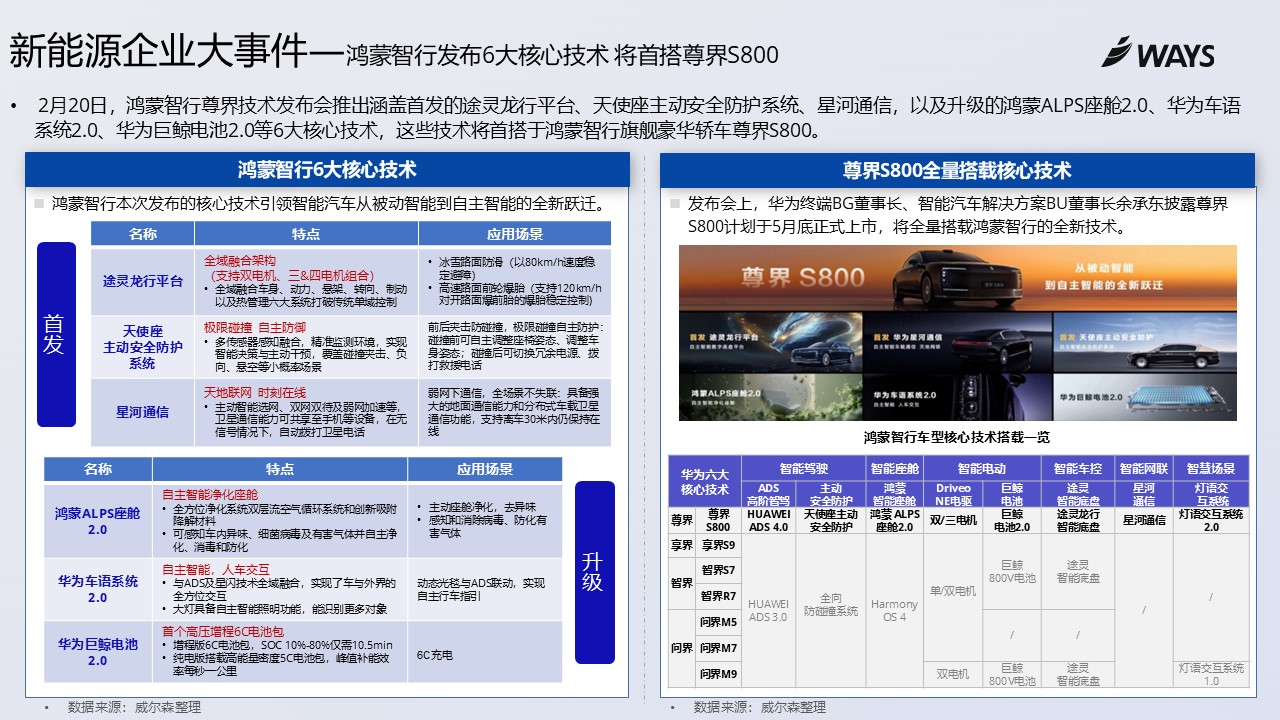Click the 巨鲸电池2.0 cell in 尊界 row
This screenshot has height=720, width=1280.
pos(1012,520)
